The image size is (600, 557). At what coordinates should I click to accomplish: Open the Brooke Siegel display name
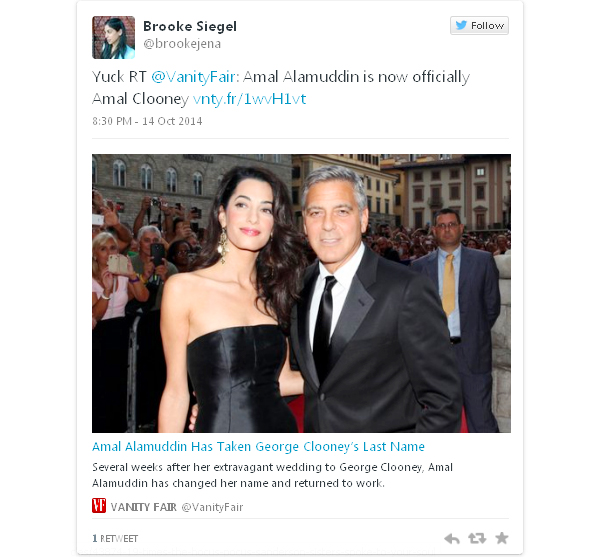190,26
